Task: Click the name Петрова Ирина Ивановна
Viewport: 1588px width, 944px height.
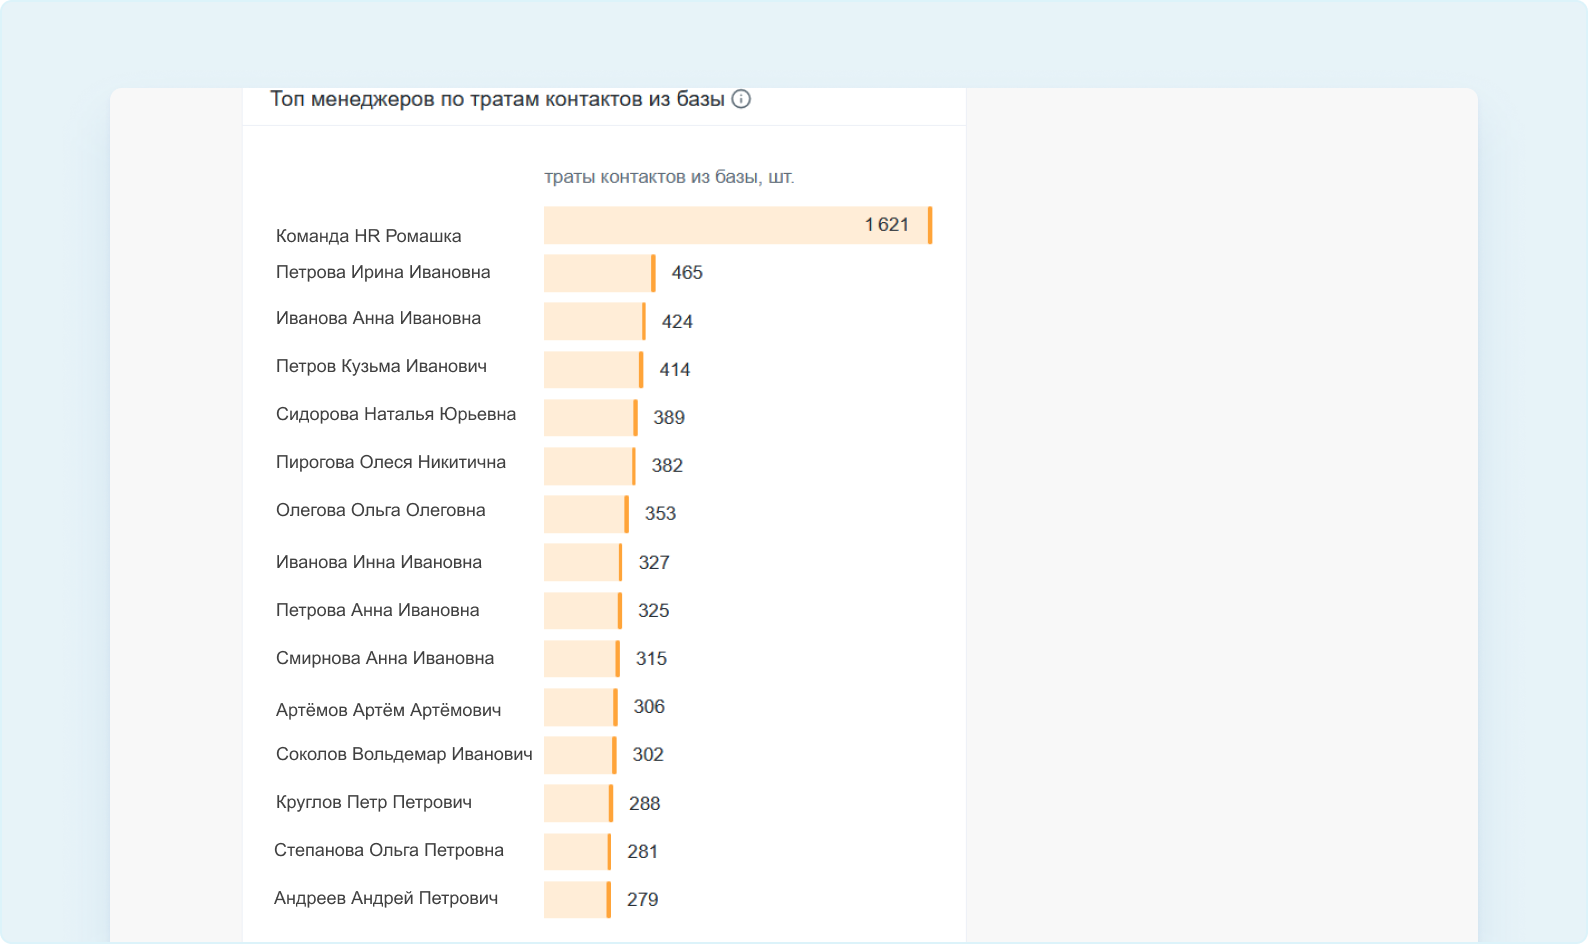Action: [383, 272]
